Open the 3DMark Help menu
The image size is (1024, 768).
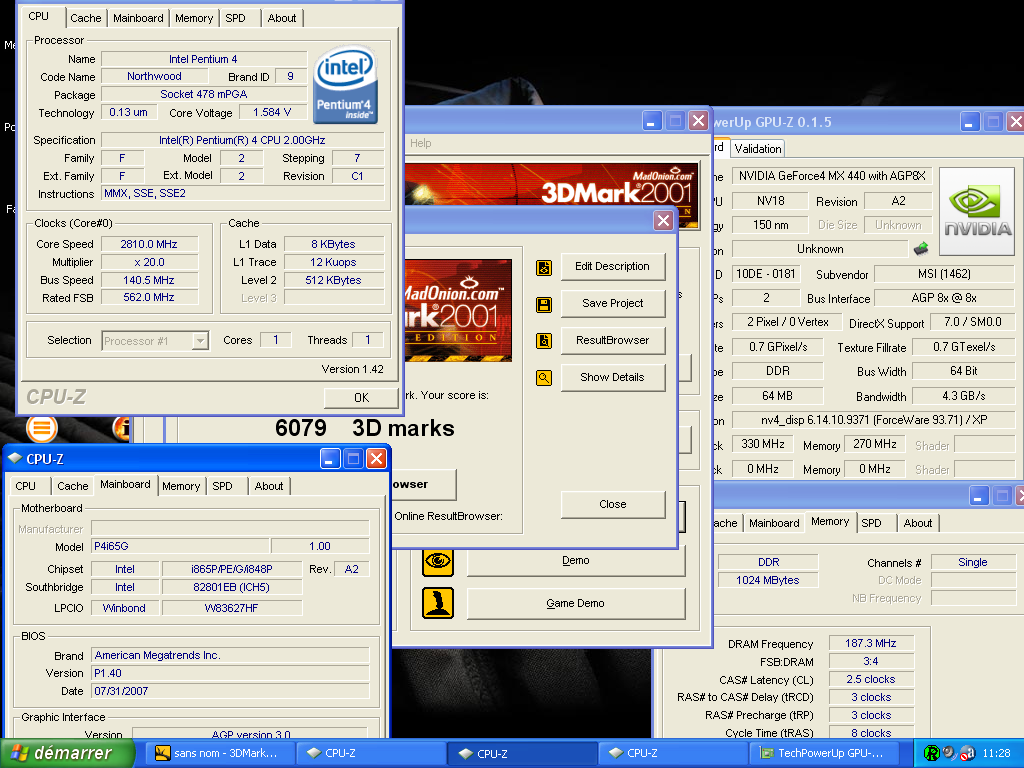(421, 143)
